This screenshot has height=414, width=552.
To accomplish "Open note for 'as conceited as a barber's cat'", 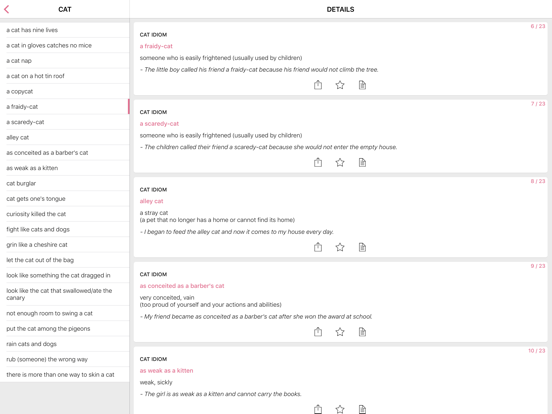I will click(362, 332).
